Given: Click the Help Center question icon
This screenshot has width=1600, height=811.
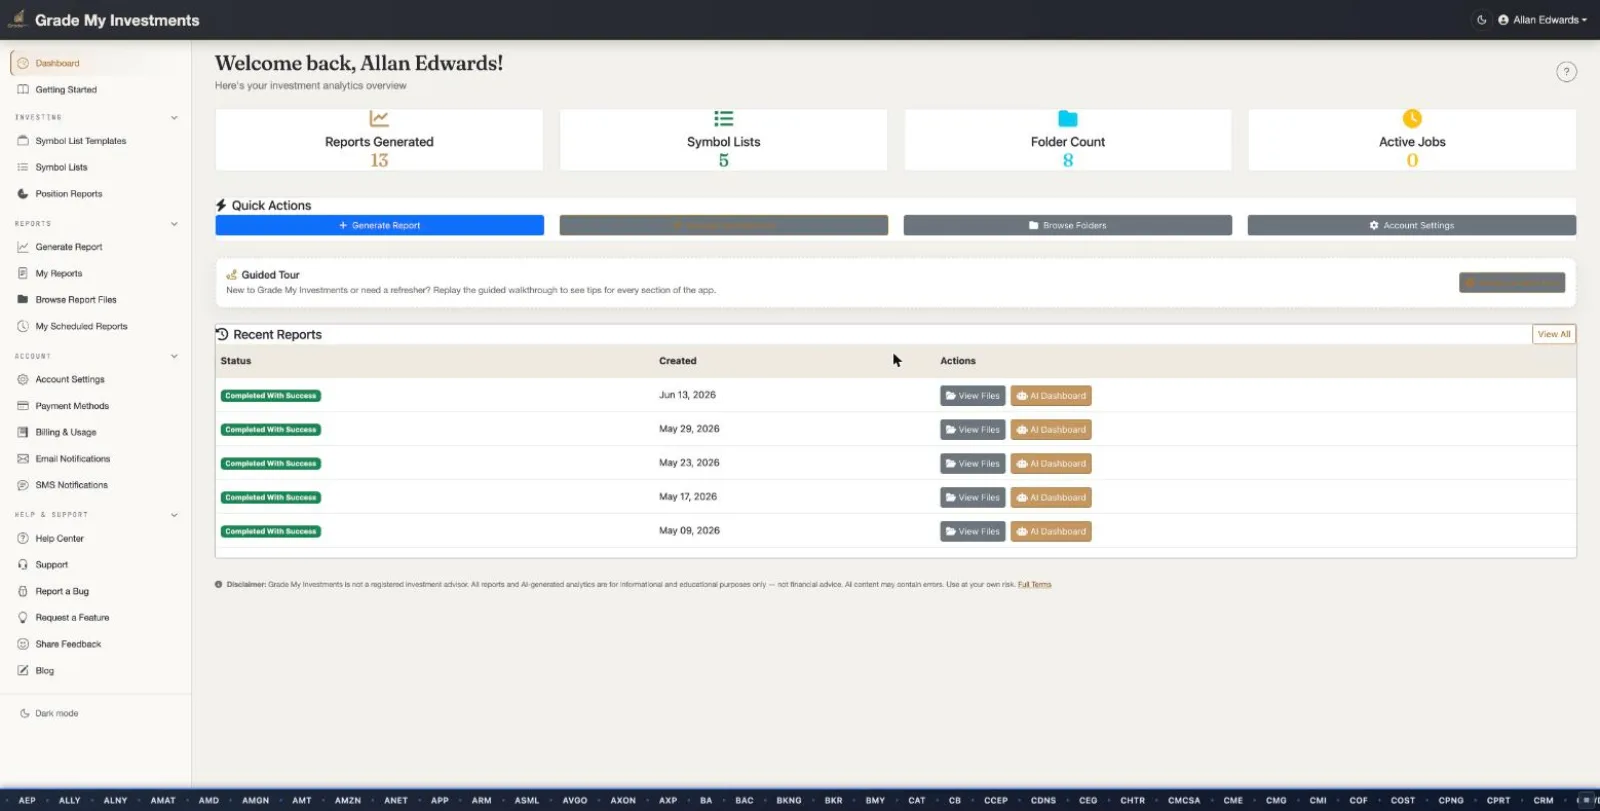Looking at the screenshot, I should point(23,538).
